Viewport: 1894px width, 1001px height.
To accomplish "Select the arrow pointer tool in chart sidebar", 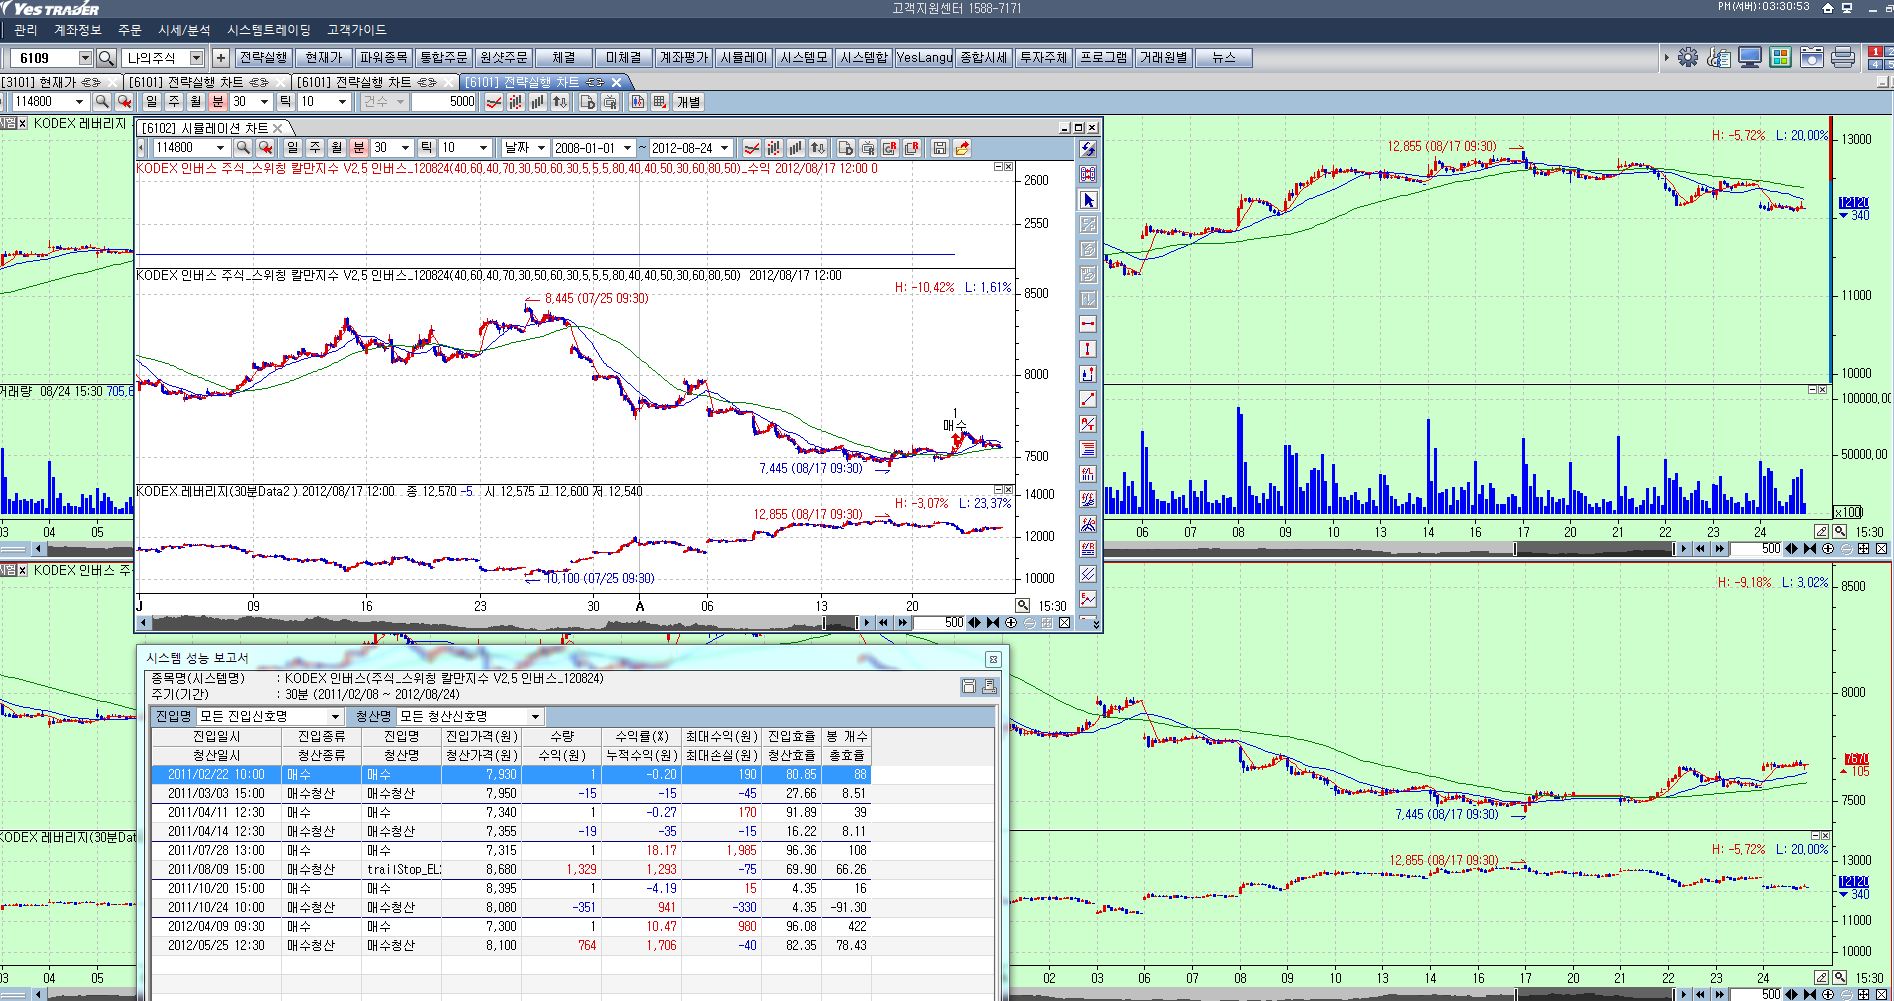I will pyautogui.click(x=1088, y=200).
